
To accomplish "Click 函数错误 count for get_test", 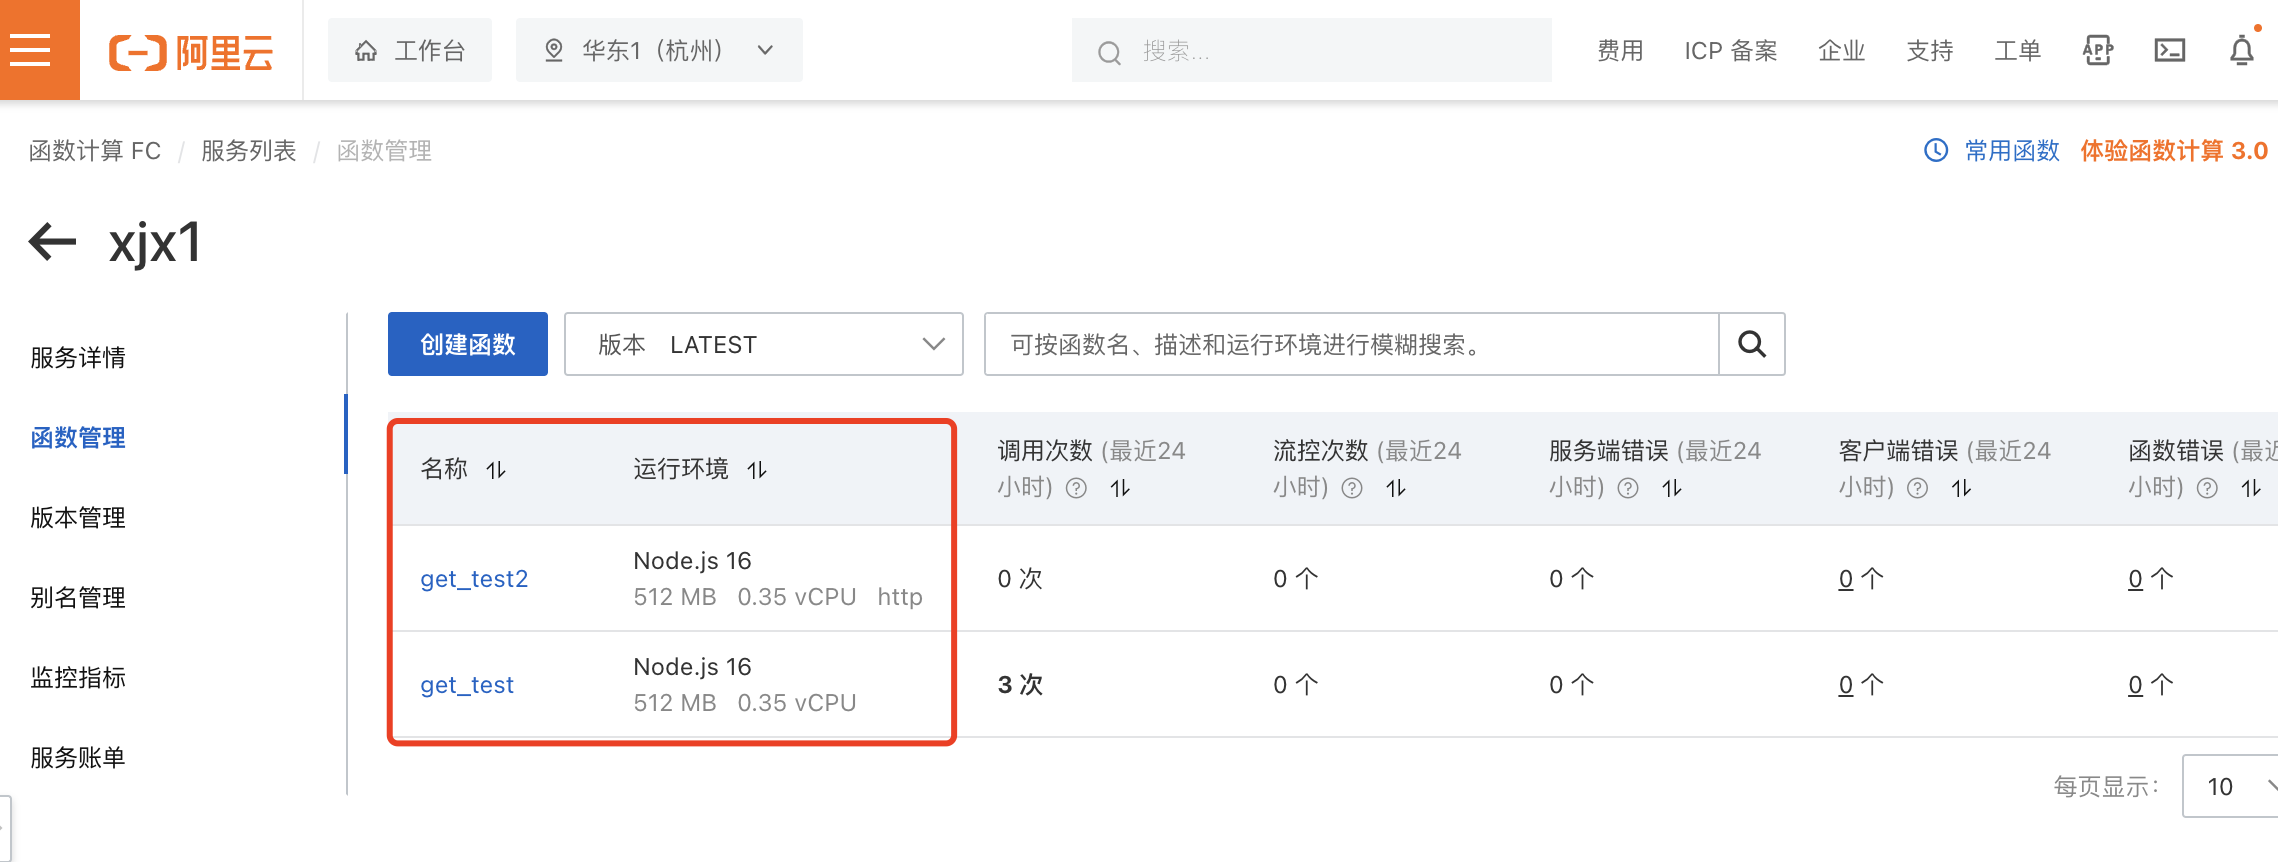I will 2136,685.
